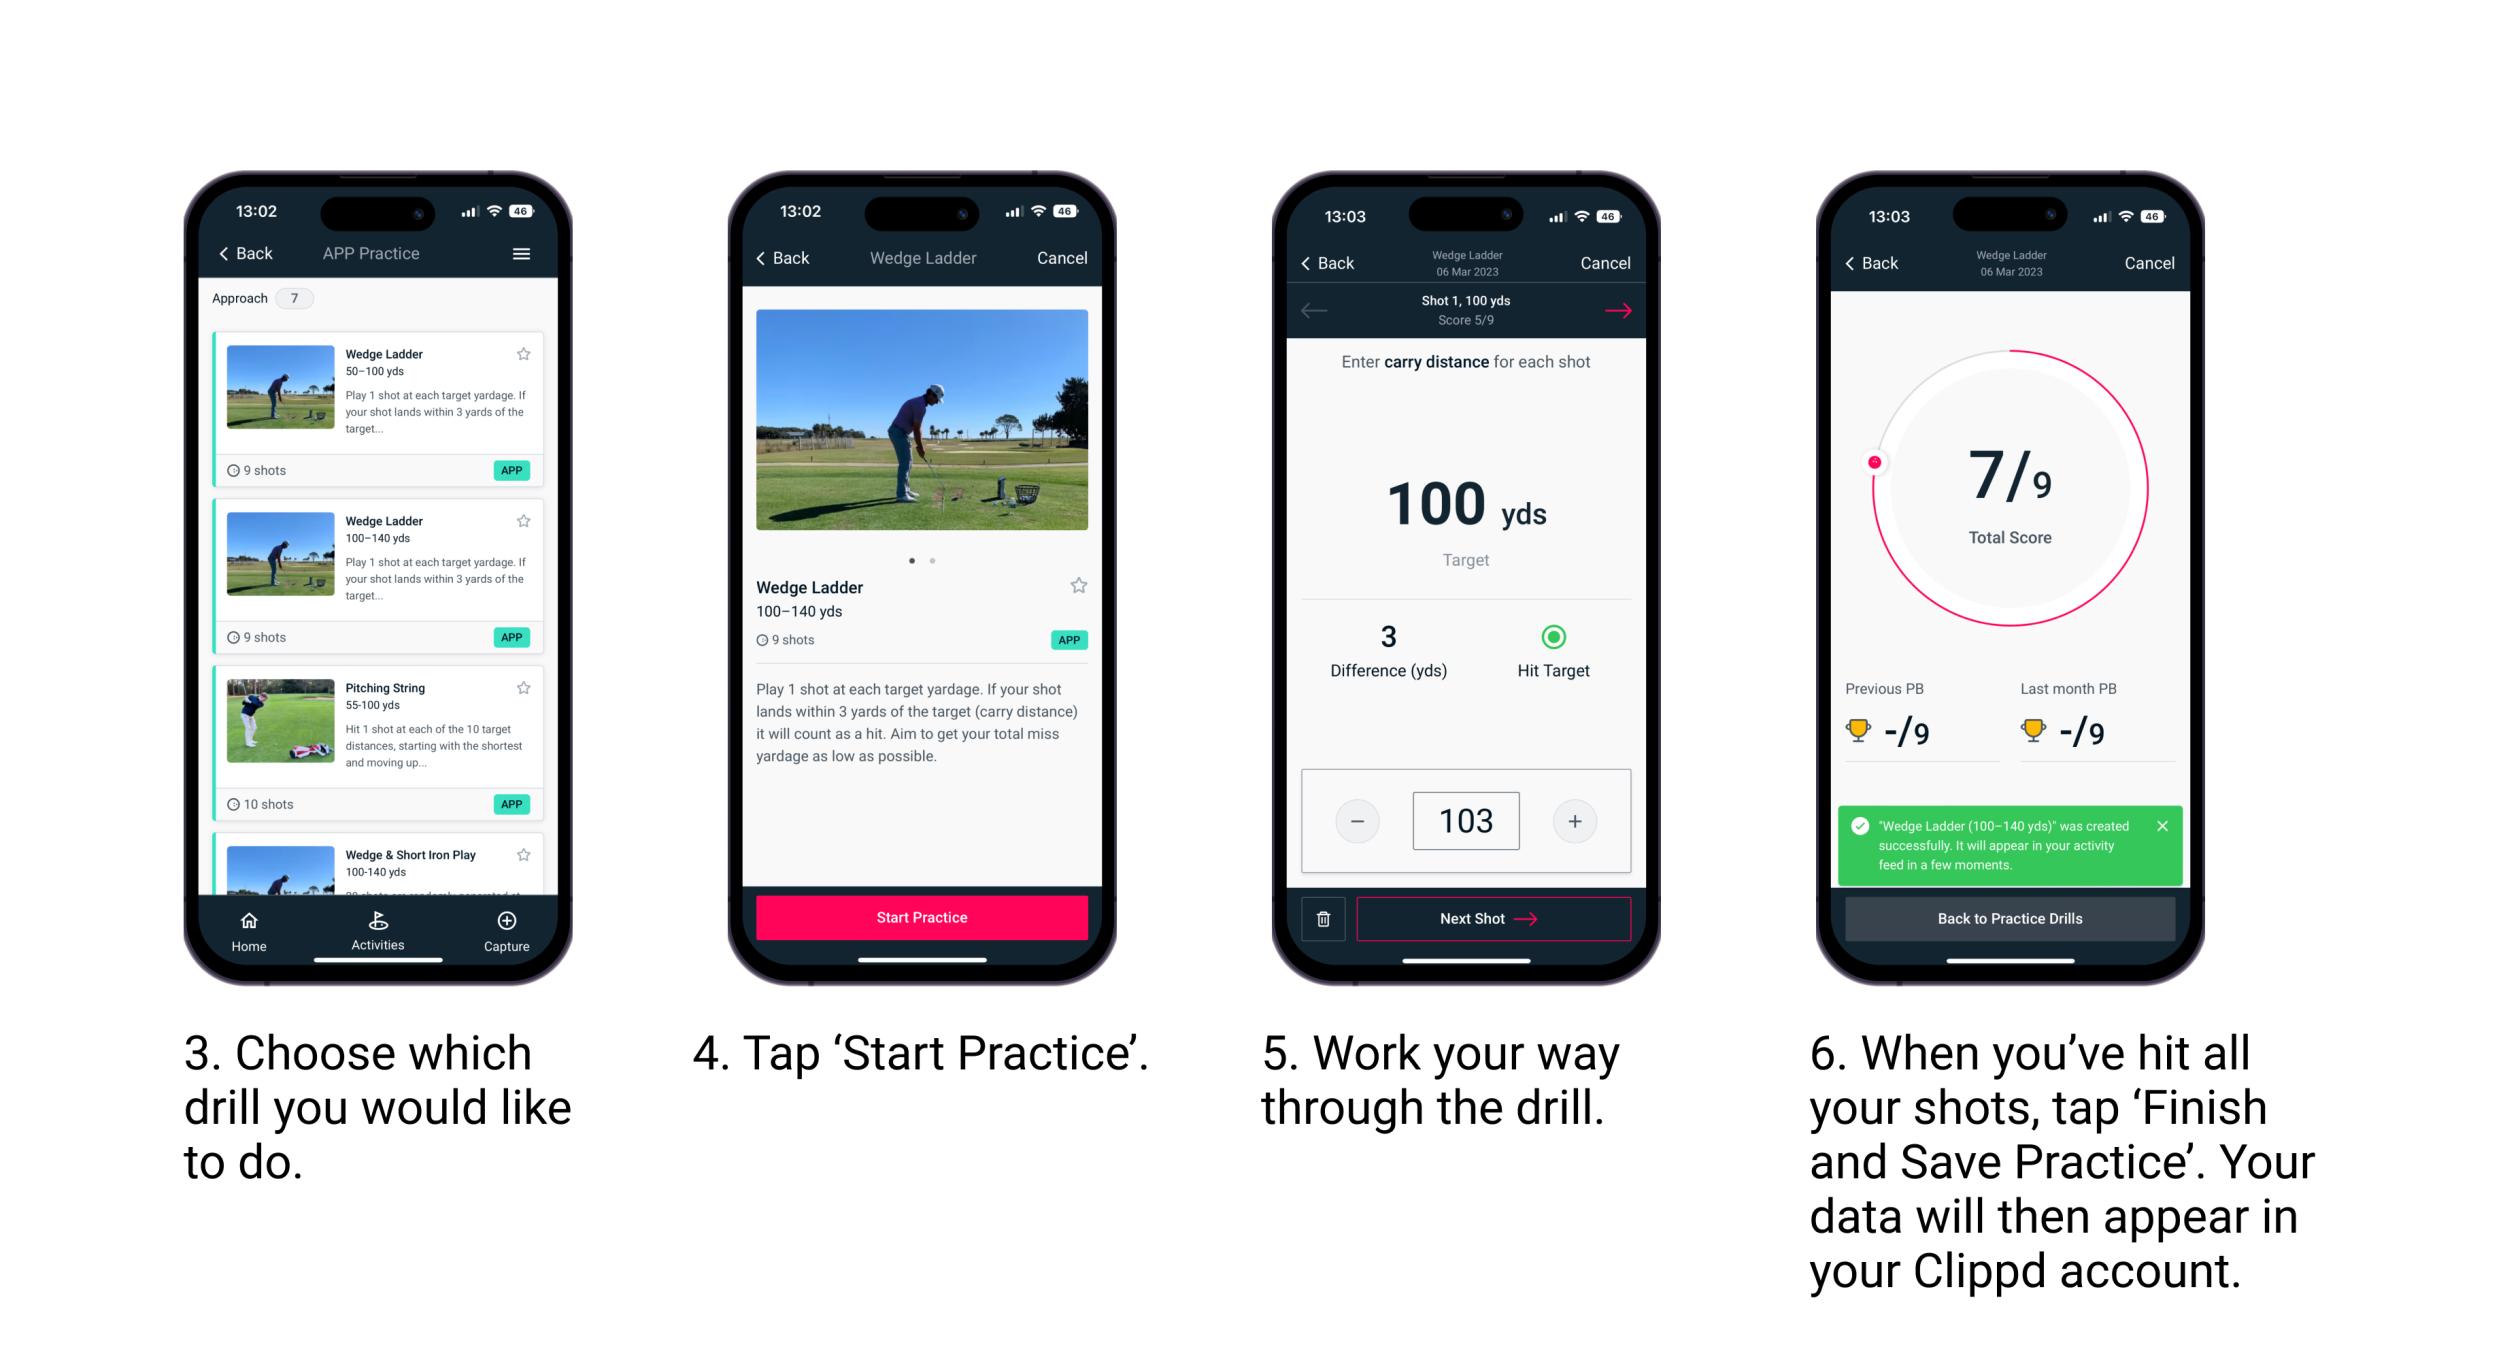The height and width of the screenshot is (1347, 2503).
Task: Tap the yardage input field showing 103
Action: tap(1466, 821)
